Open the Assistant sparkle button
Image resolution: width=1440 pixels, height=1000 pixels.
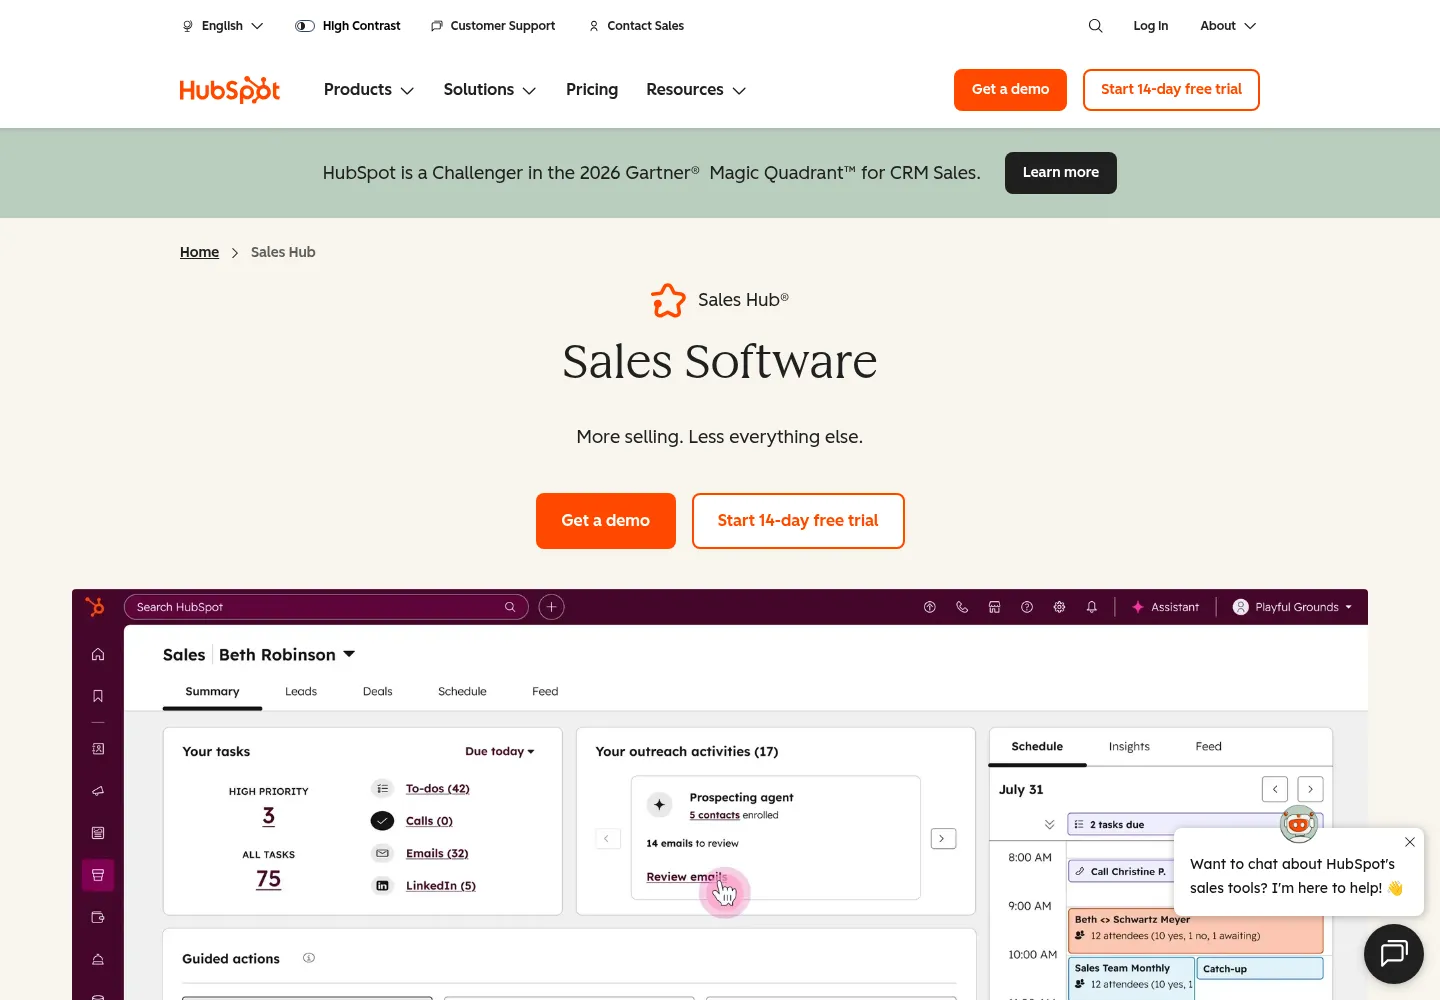1165,607
